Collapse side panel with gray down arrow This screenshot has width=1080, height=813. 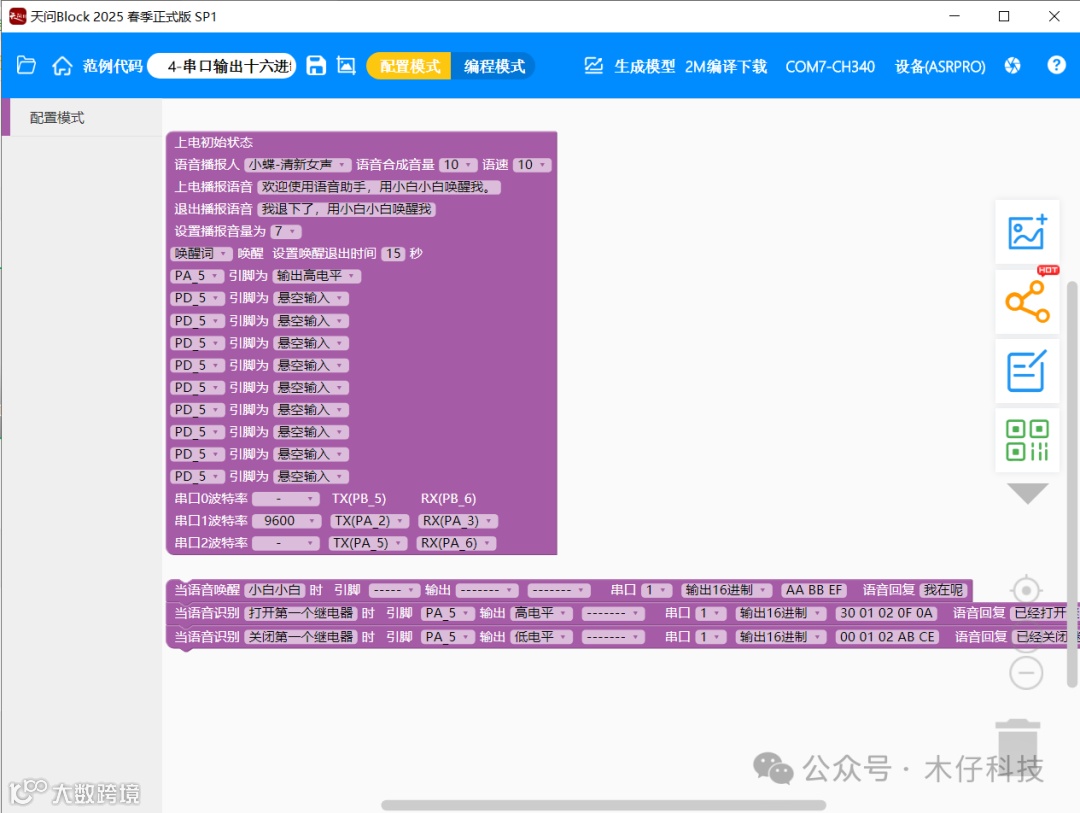pyautogui.click(x=1027, y=493)
